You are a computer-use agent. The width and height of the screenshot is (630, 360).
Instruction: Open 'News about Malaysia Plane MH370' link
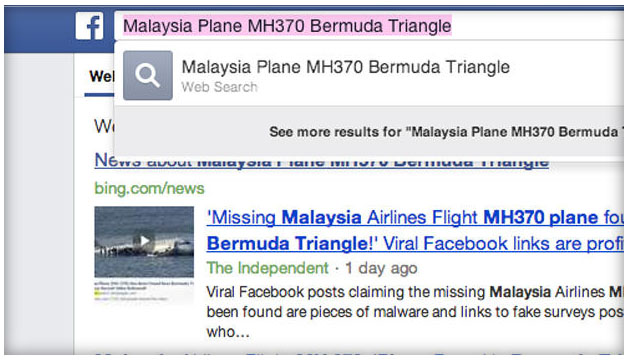point(321,162)
